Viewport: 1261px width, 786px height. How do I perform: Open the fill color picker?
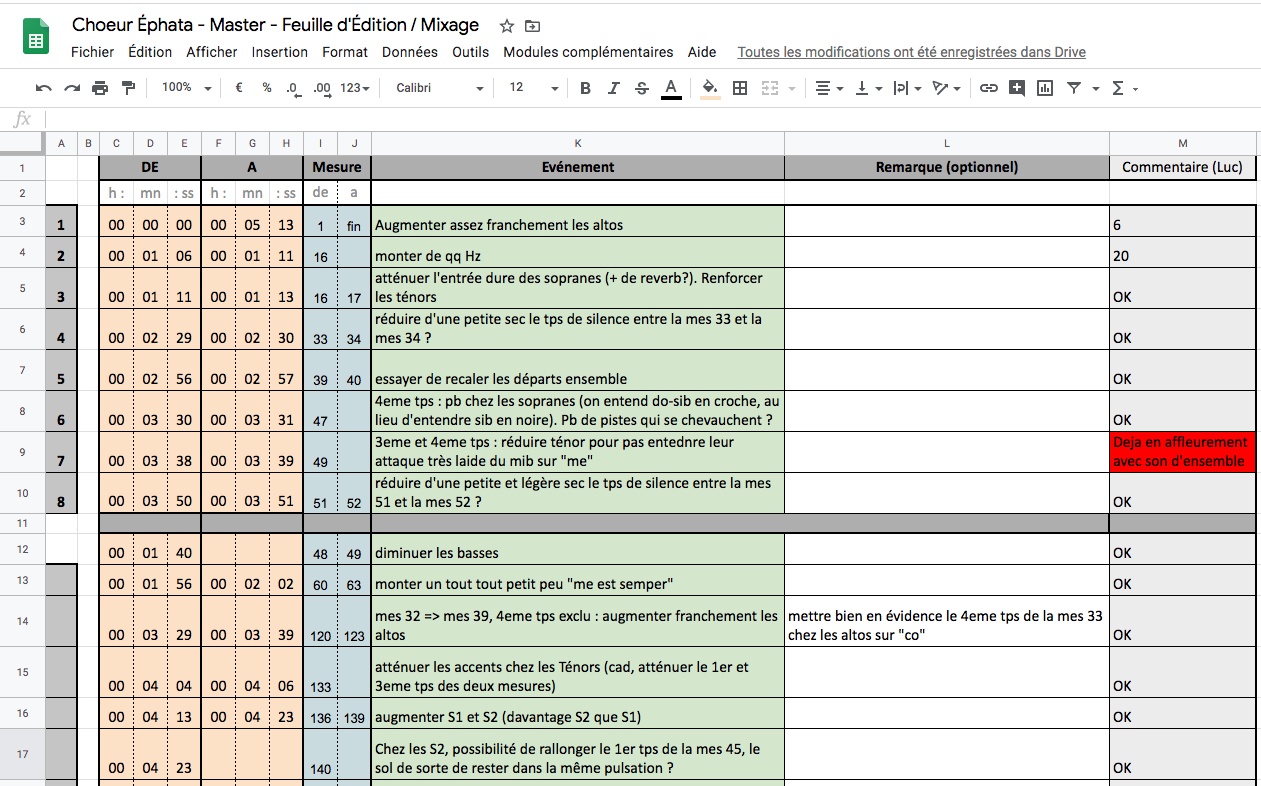pyautogui.click(x=710, y=88)
